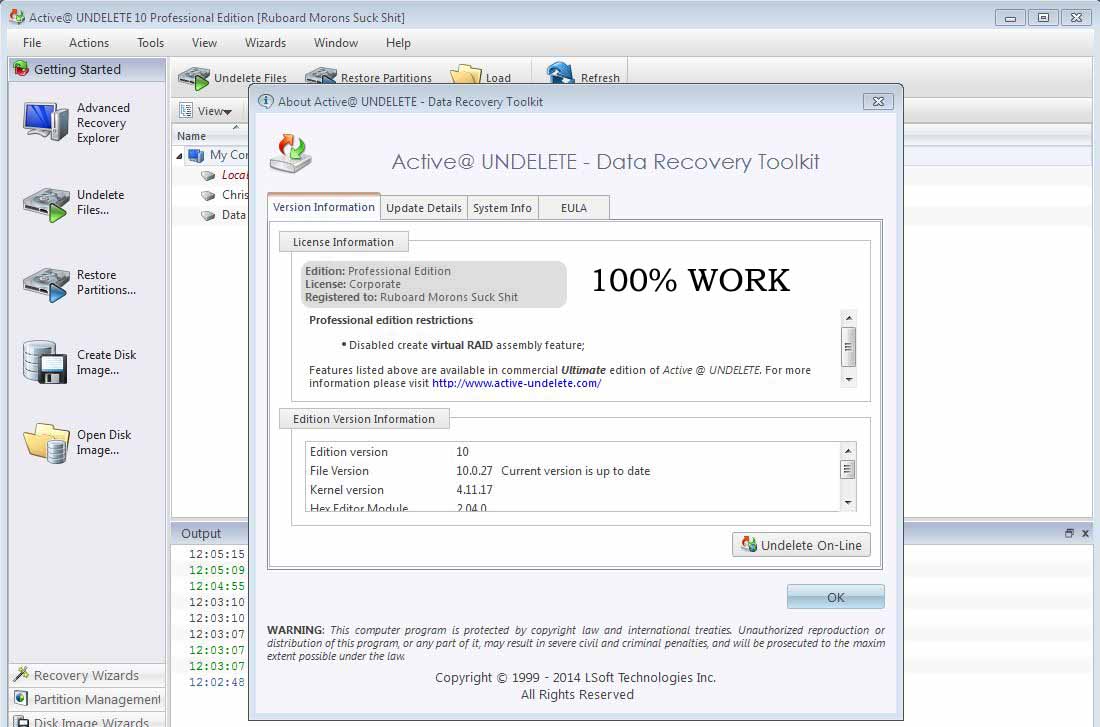
Task: Click the Undelete On-Line button
Action: pyautogui.click(x=800, y=545)
